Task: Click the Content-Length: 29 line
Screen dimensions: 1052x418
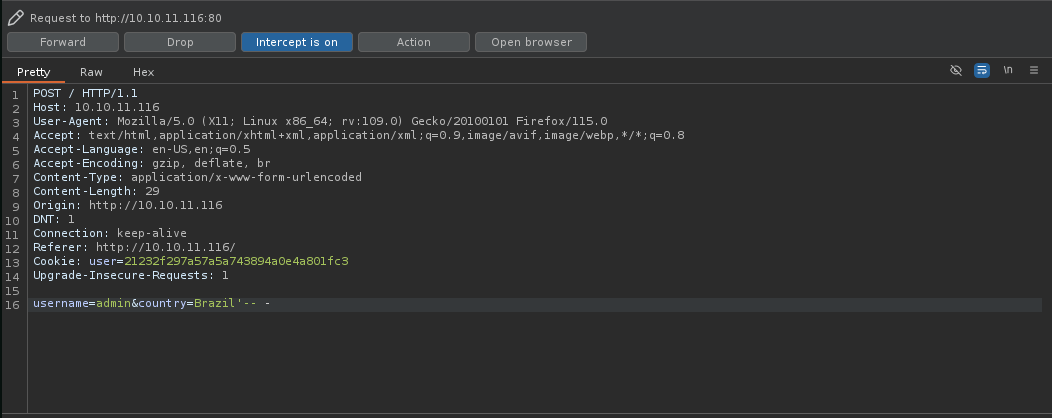Action: (x=96, y=191)
